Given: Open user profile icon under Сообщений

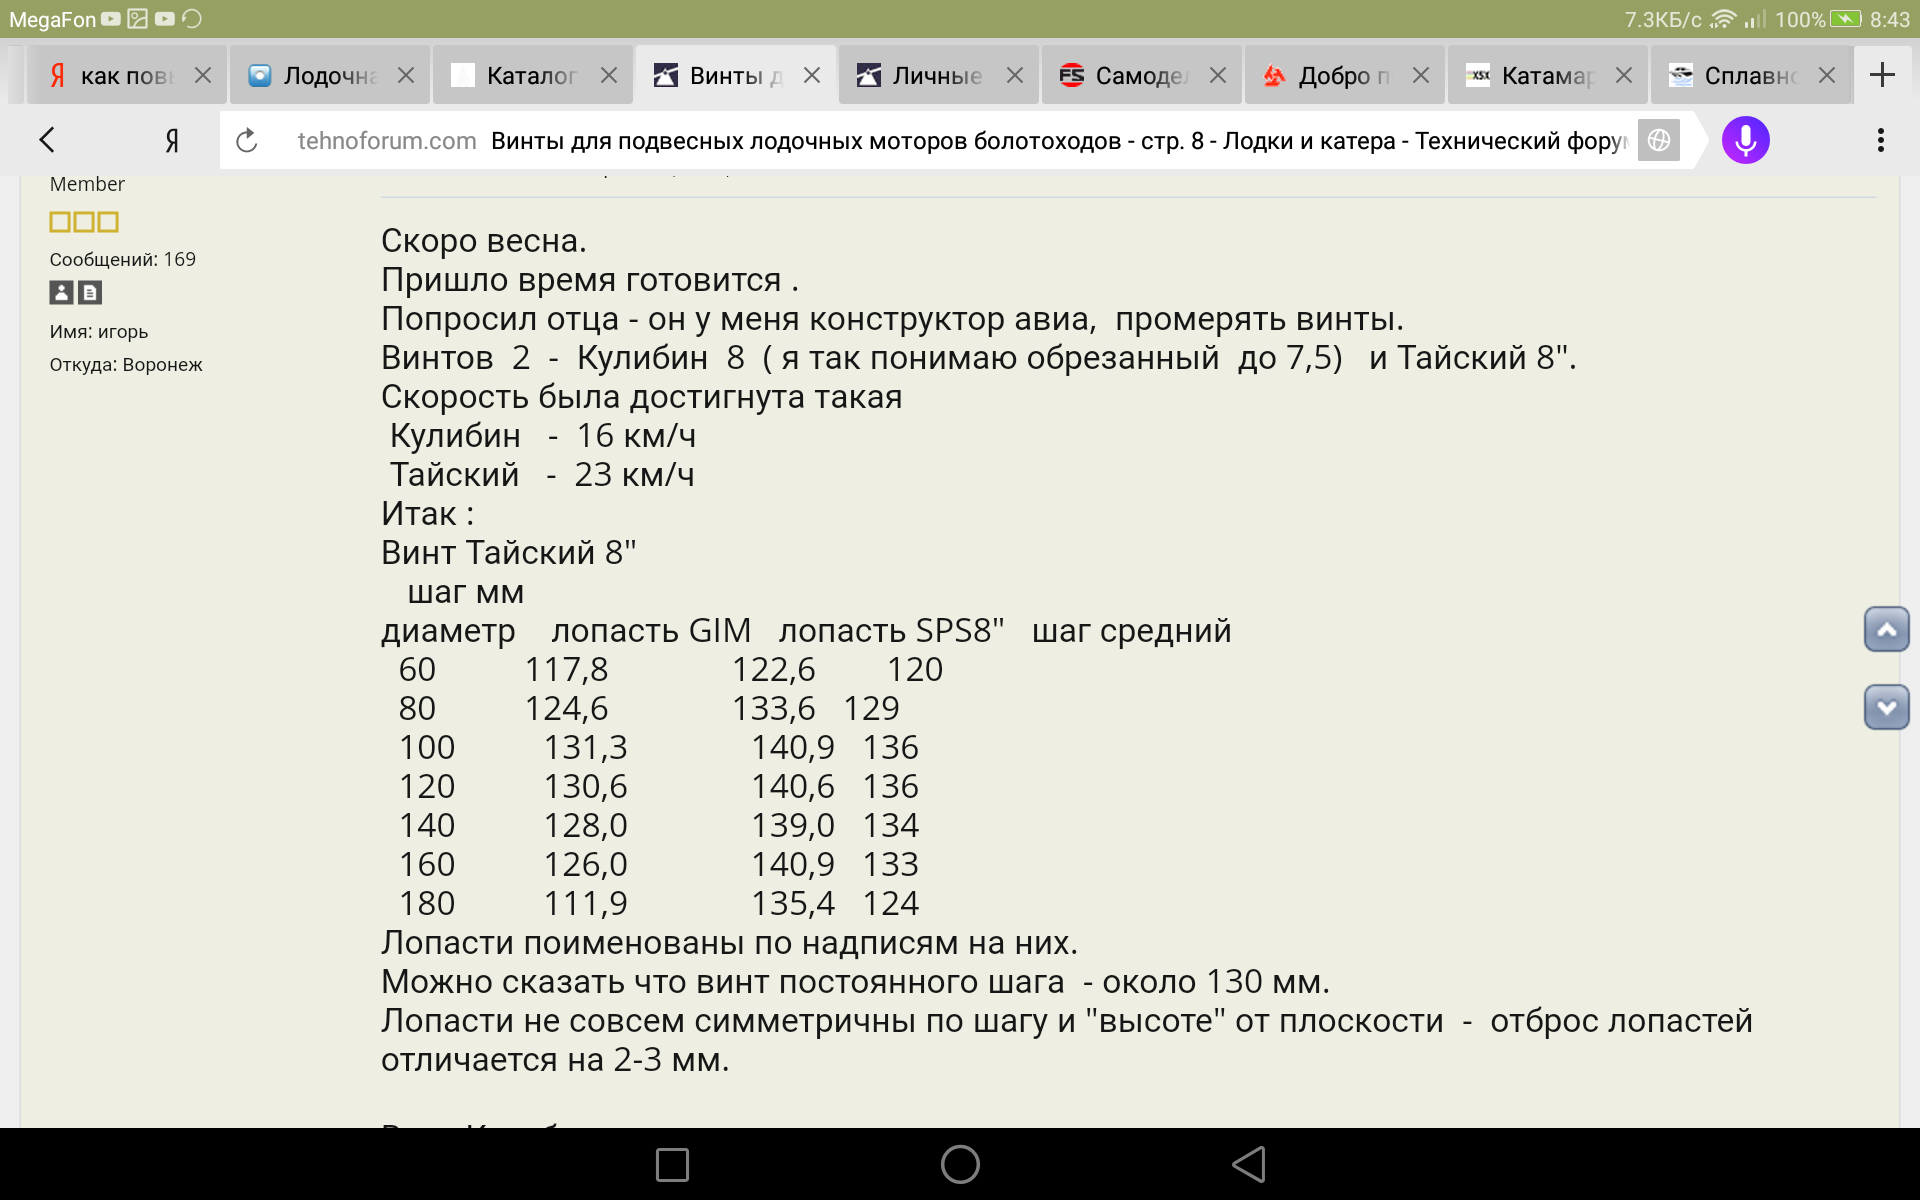Looking at the screenshot, I should 61,292.
